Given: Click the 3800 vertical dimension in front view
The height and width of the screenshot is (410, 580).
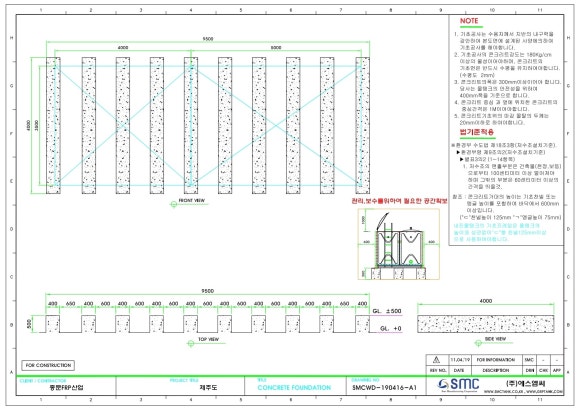Looking at the screenshot, I should point(36,125).
